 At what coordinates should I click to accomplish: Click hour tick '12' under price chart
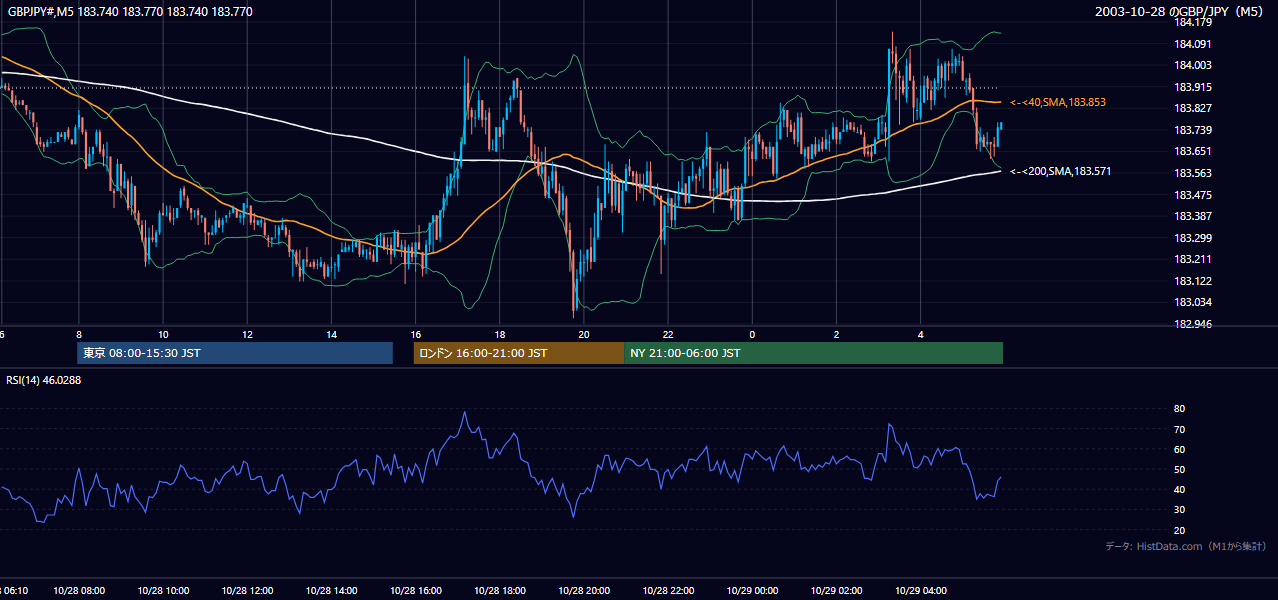point(247,334)
